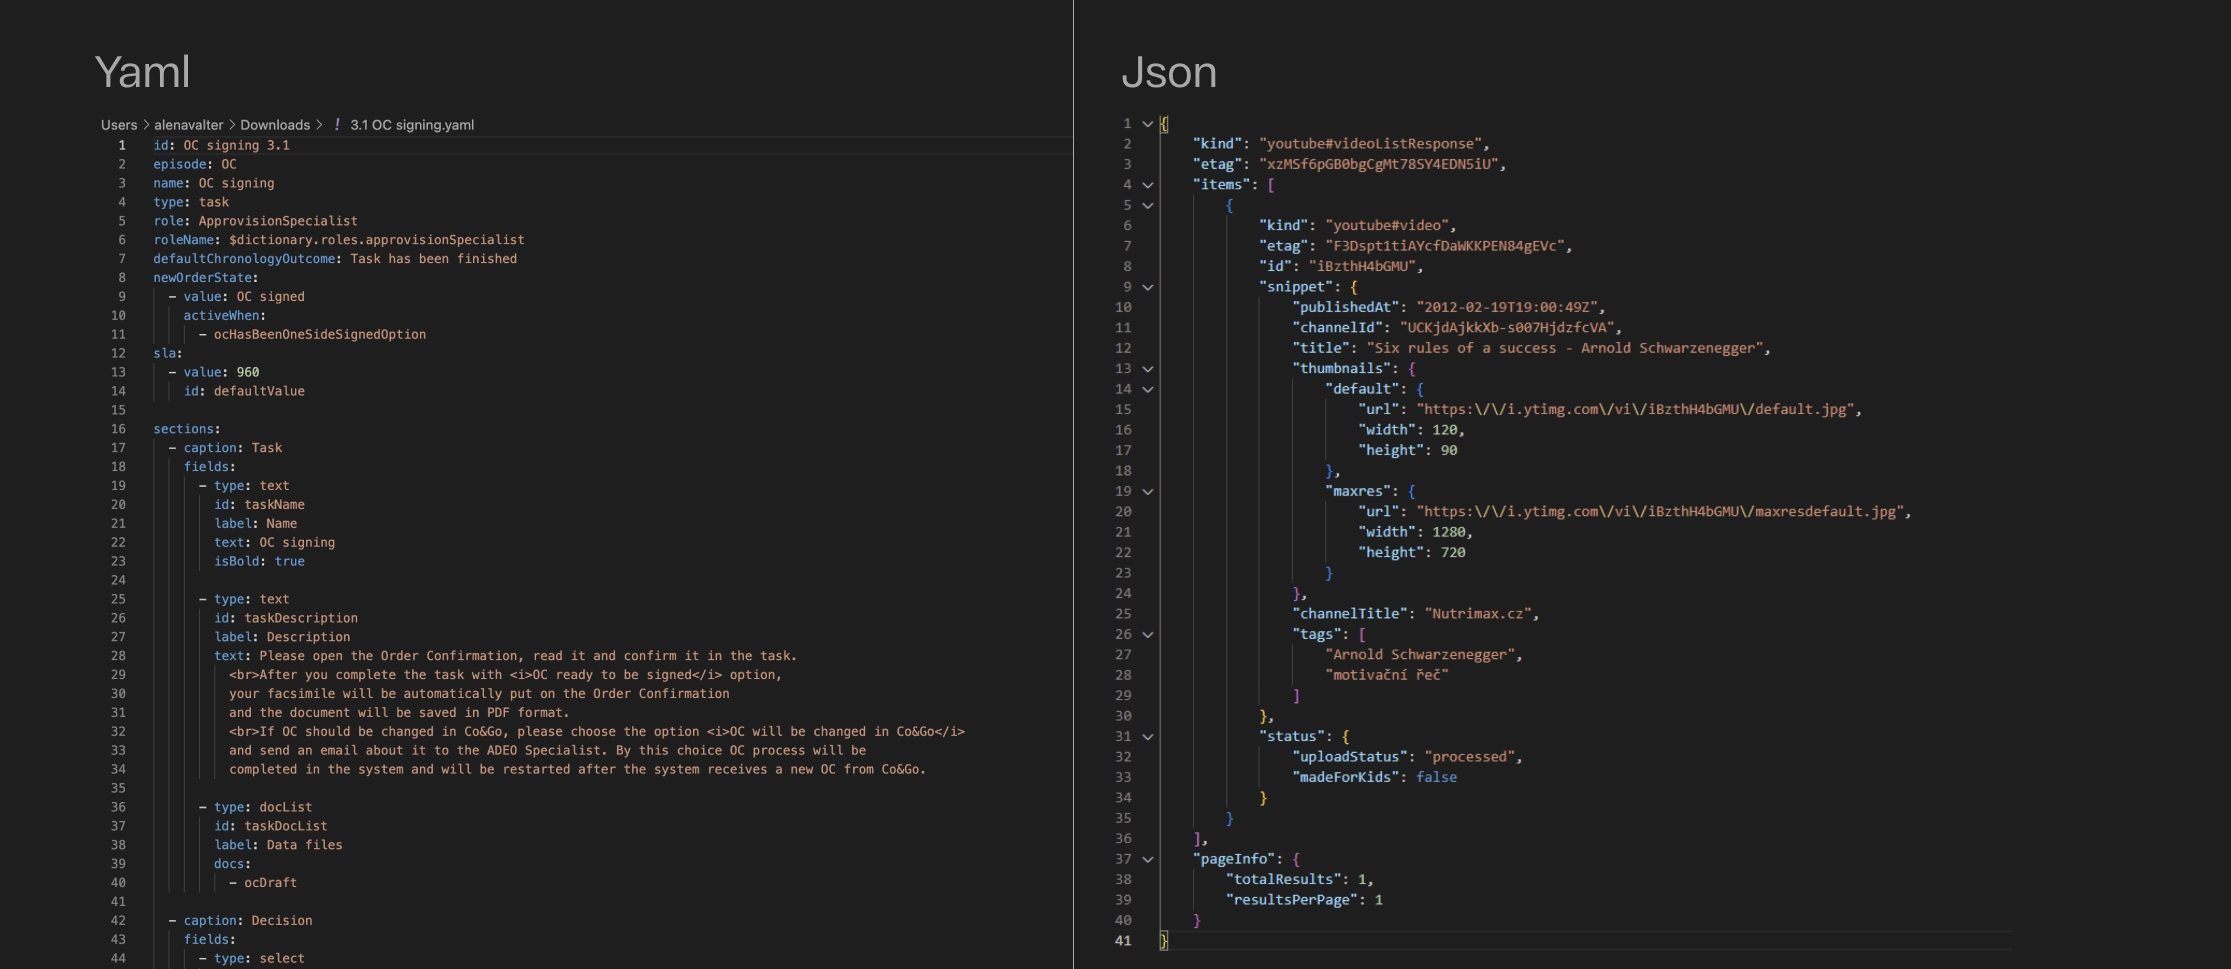The width and height of the screenshot is (2231, 969).
Task: Fold the "items" array in JSON
Action: click(x=1148, y=185)
